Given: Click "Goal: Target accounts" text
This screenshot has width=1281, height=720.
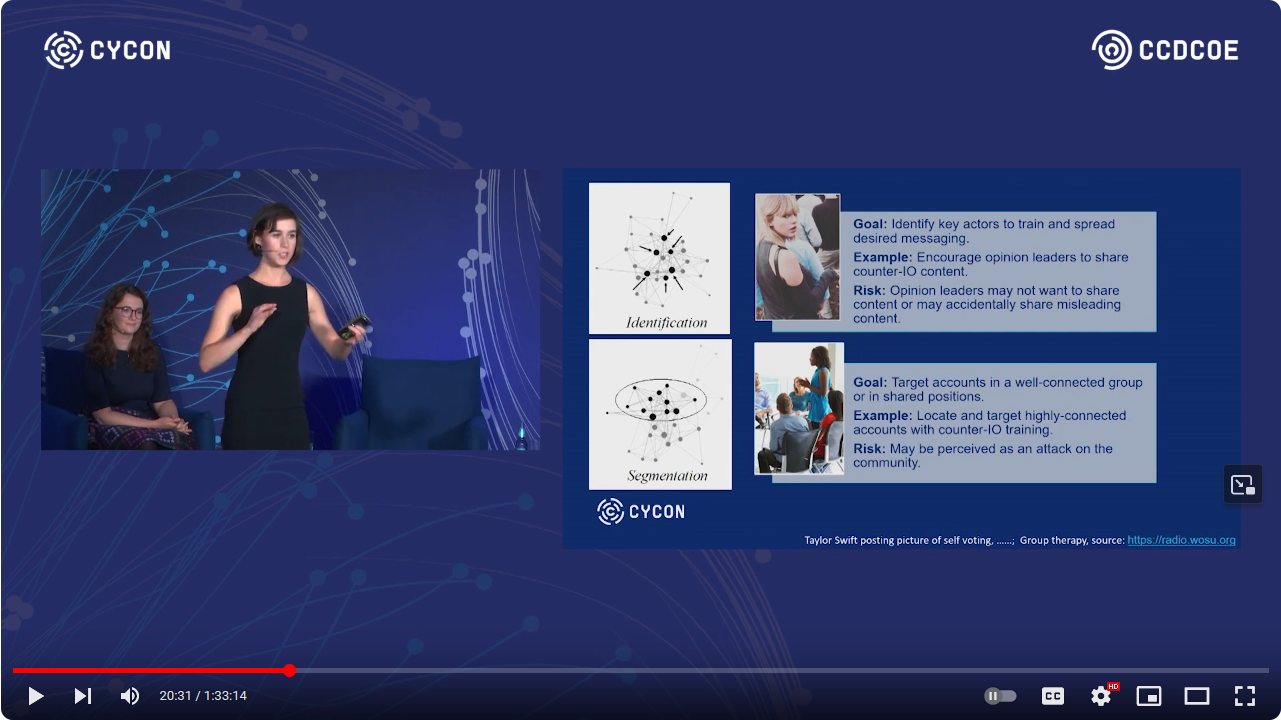Looking at the screenshot, I should [997, 389].
